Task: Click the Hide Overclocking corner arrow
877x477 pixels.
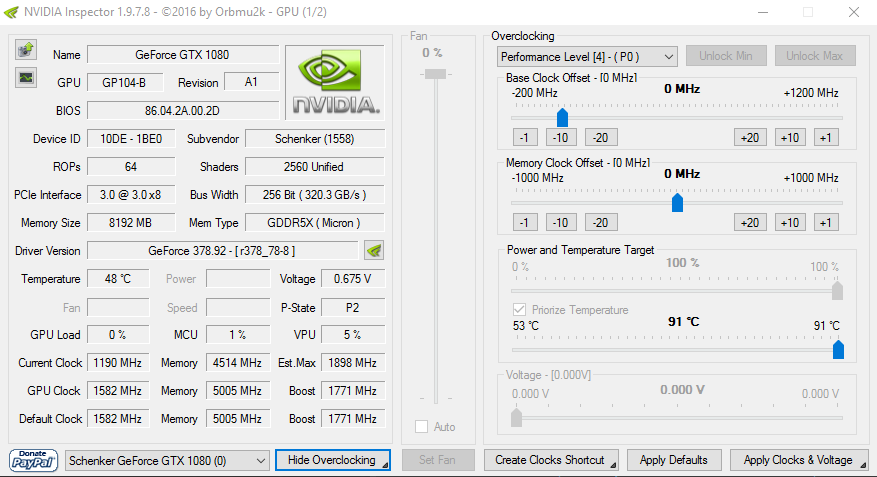Action: [385, 465]
